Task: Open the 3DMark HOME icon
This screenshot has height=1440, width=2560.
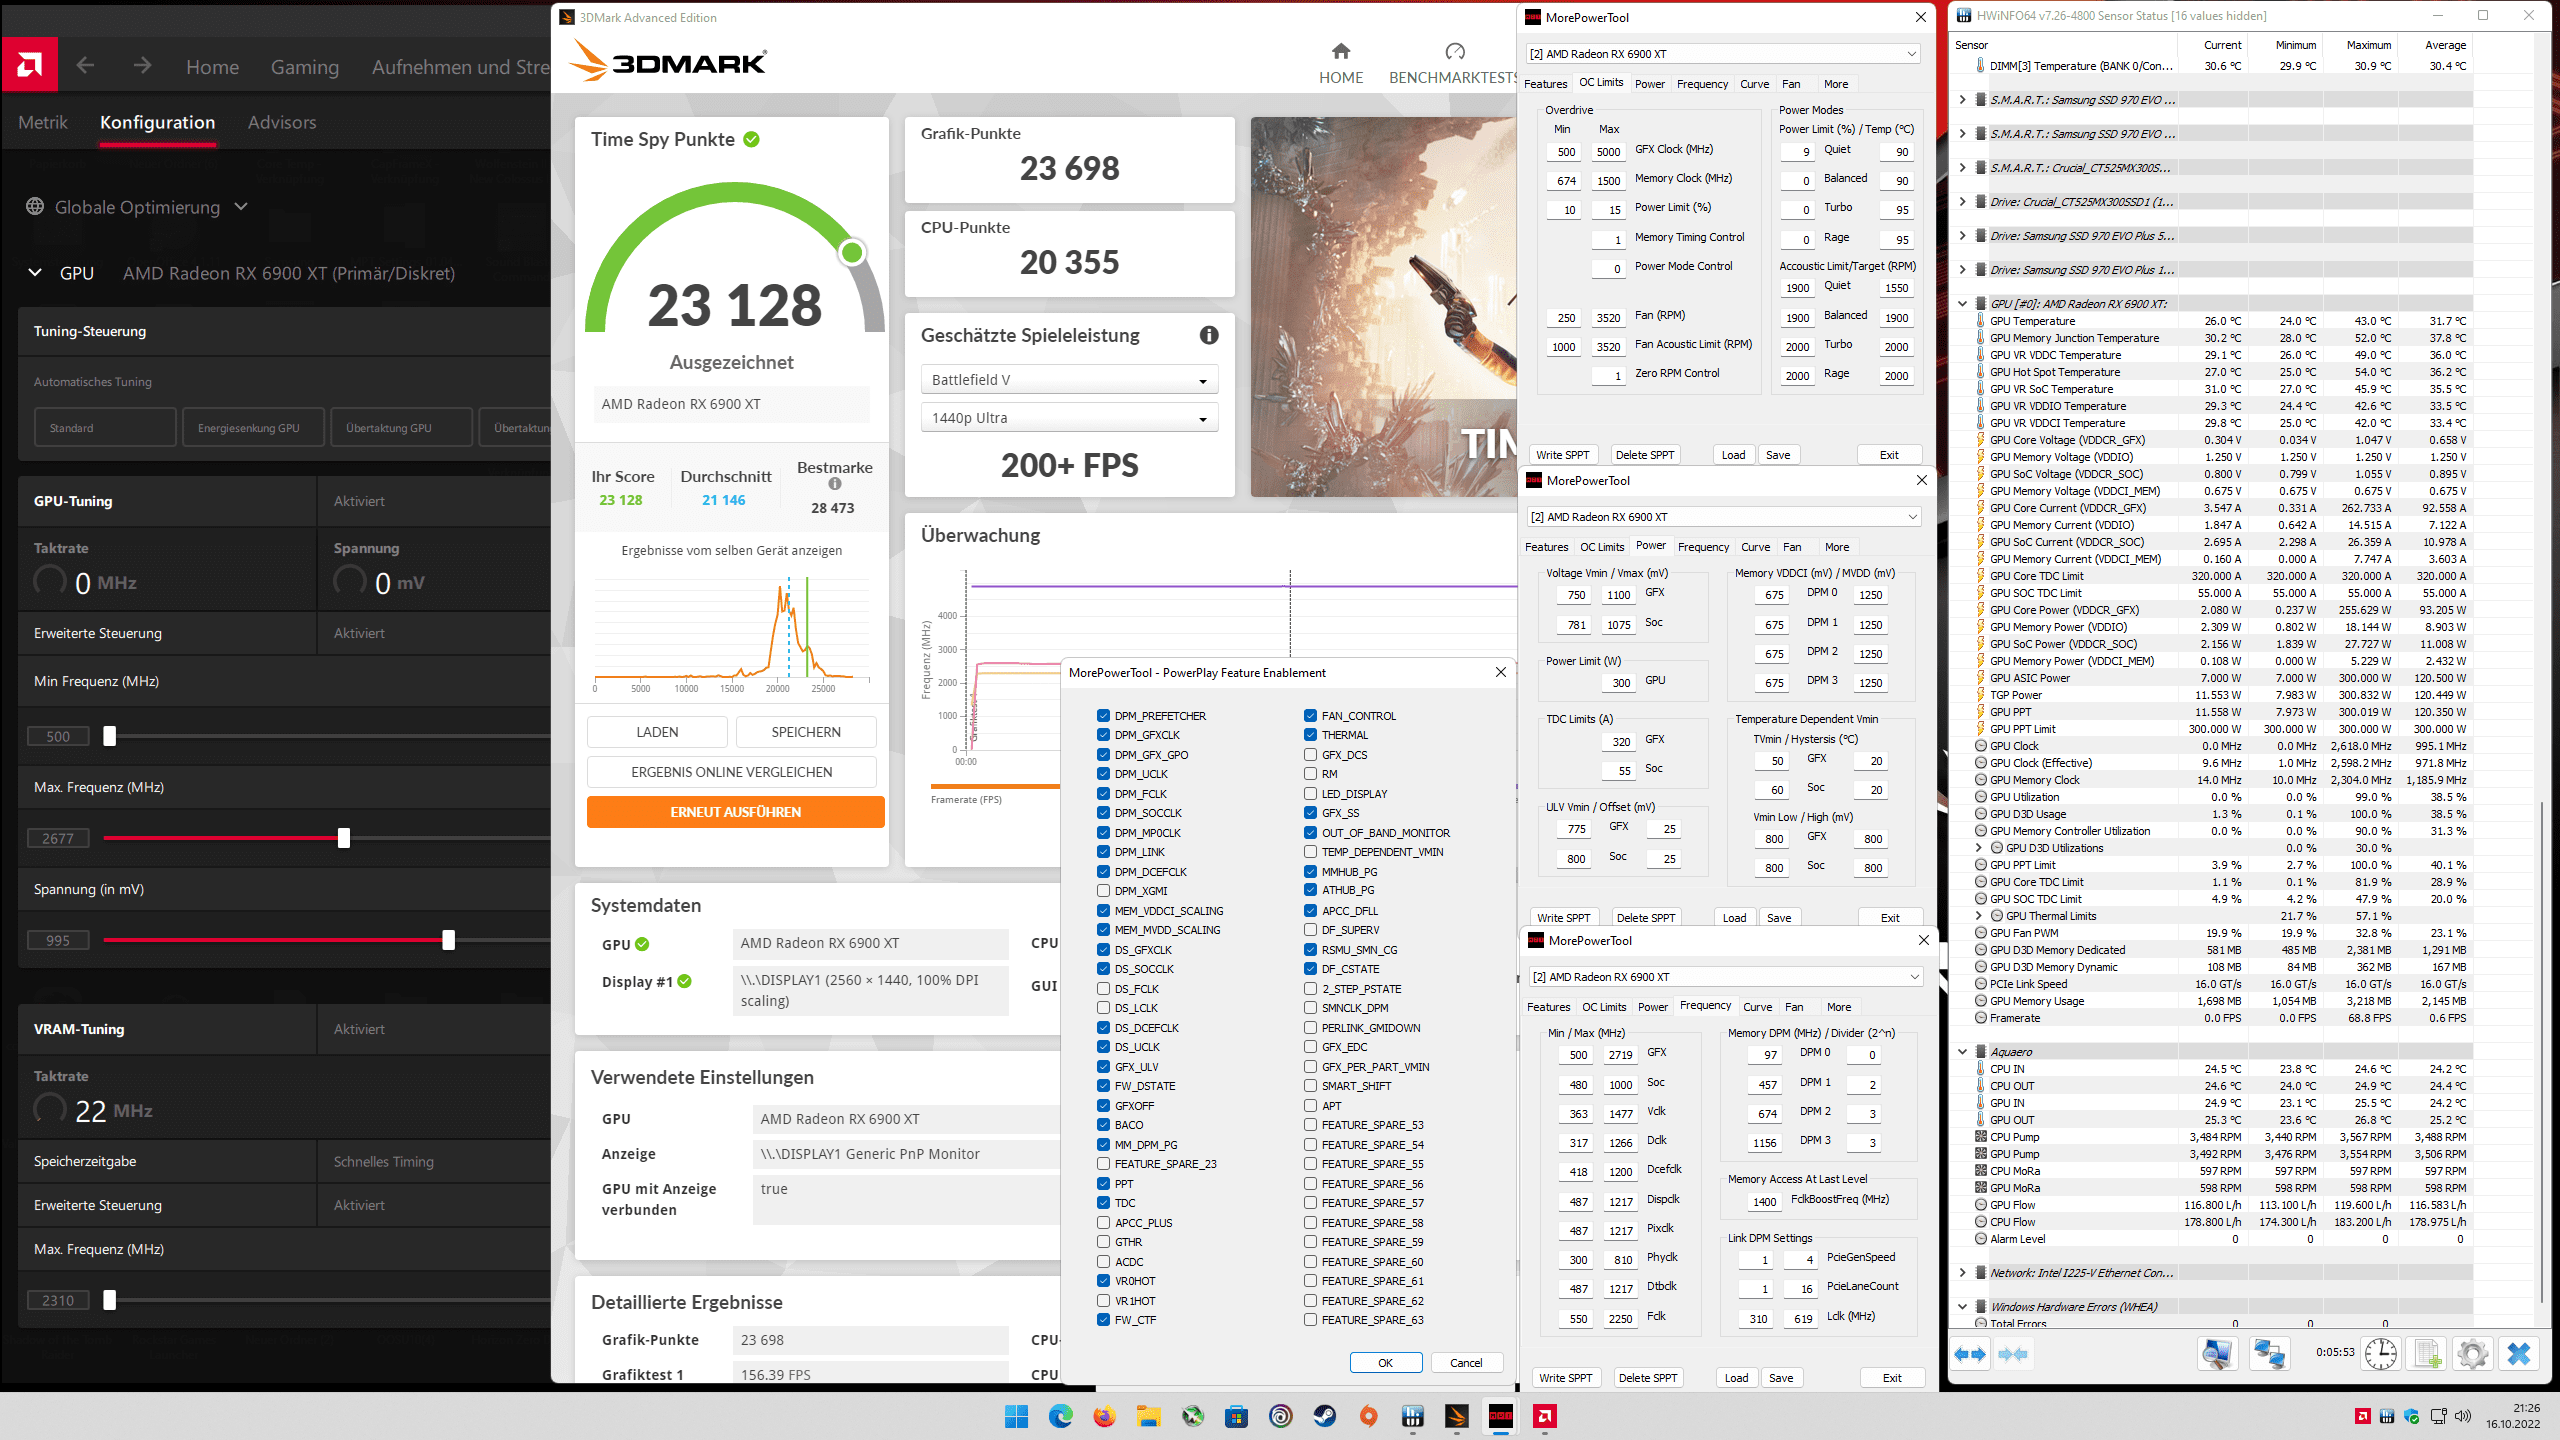Action: 1341,51
